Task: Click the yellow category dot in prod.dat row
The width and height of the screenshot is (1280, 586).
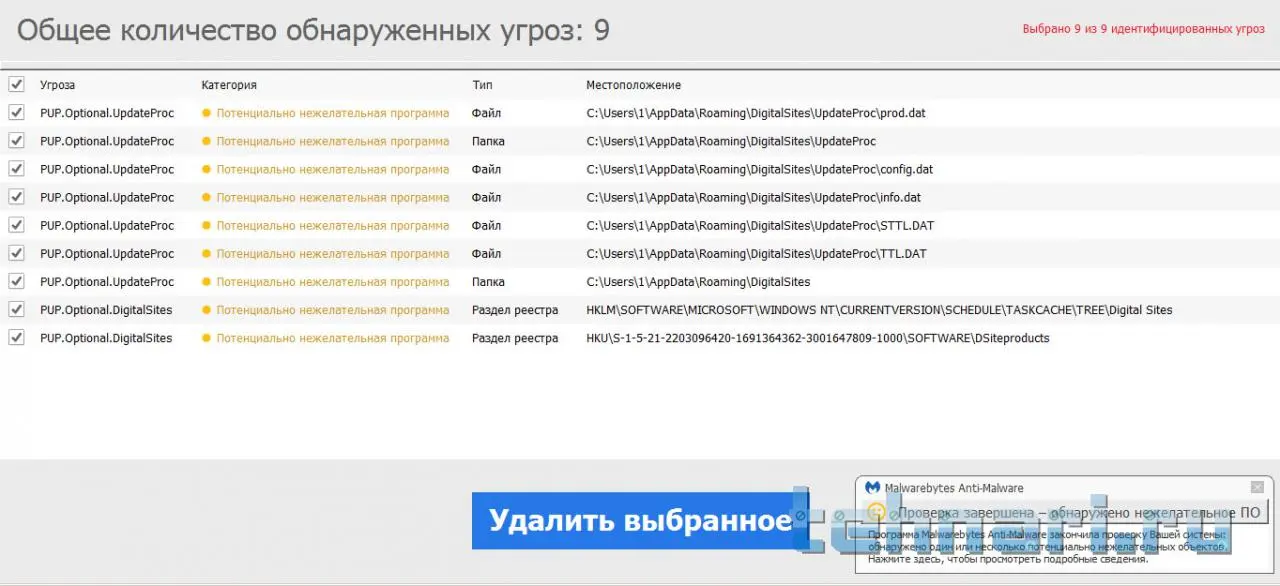Action: click(207, 113)
